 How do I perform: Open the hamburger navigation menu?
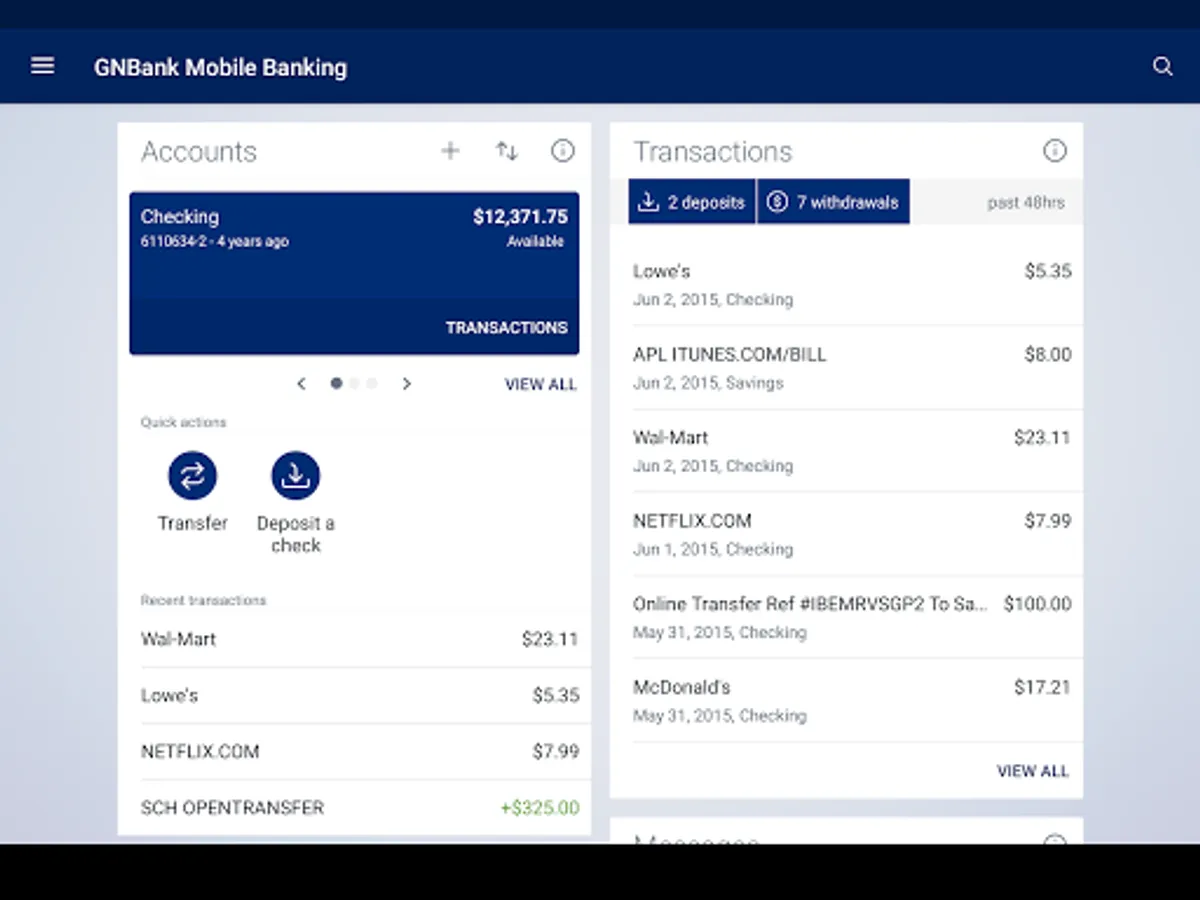click(x=42, y=66)
